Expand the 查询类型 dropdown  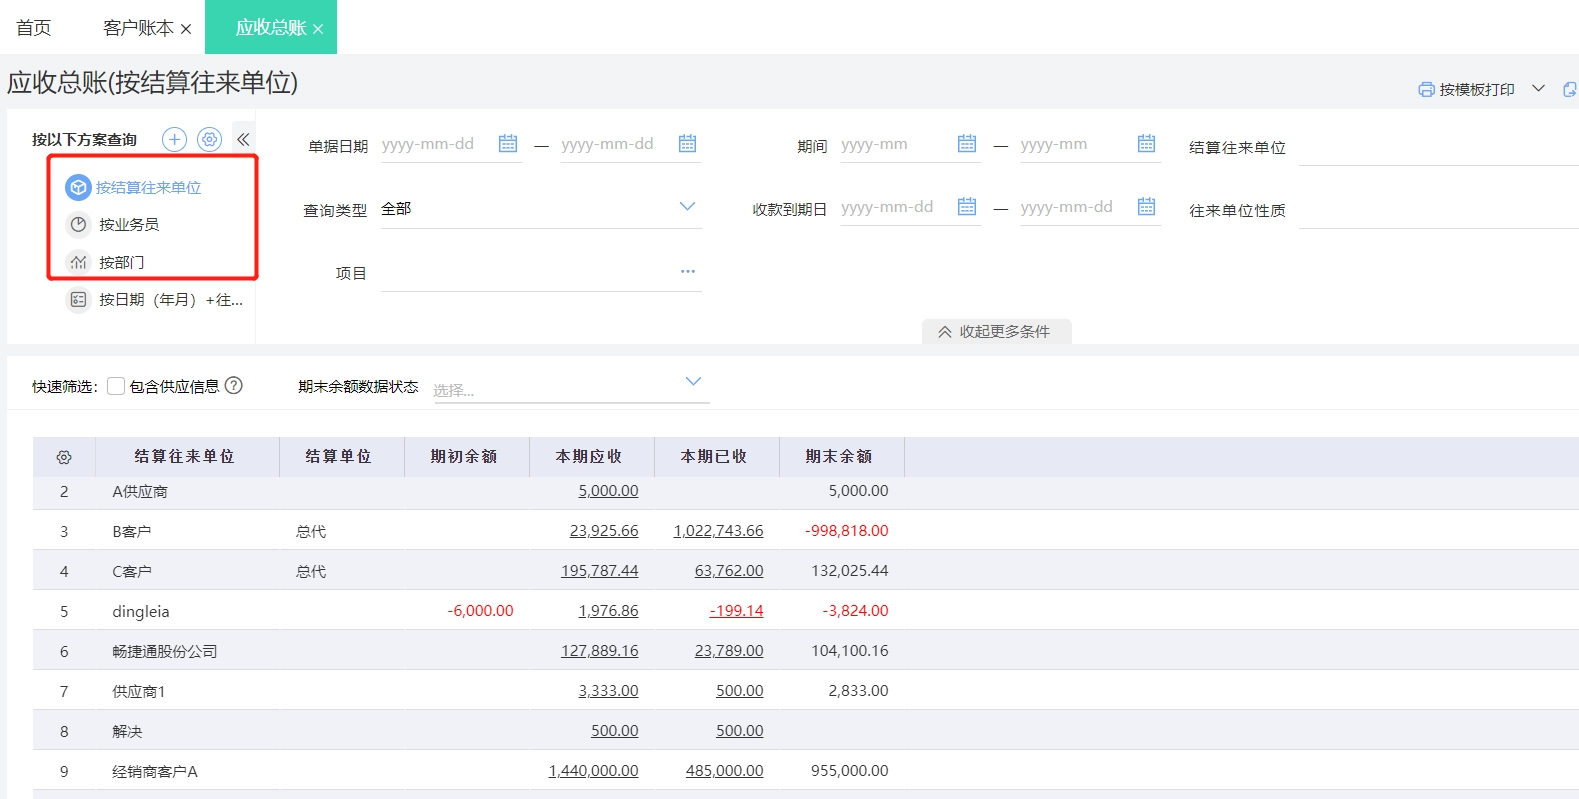687,207
